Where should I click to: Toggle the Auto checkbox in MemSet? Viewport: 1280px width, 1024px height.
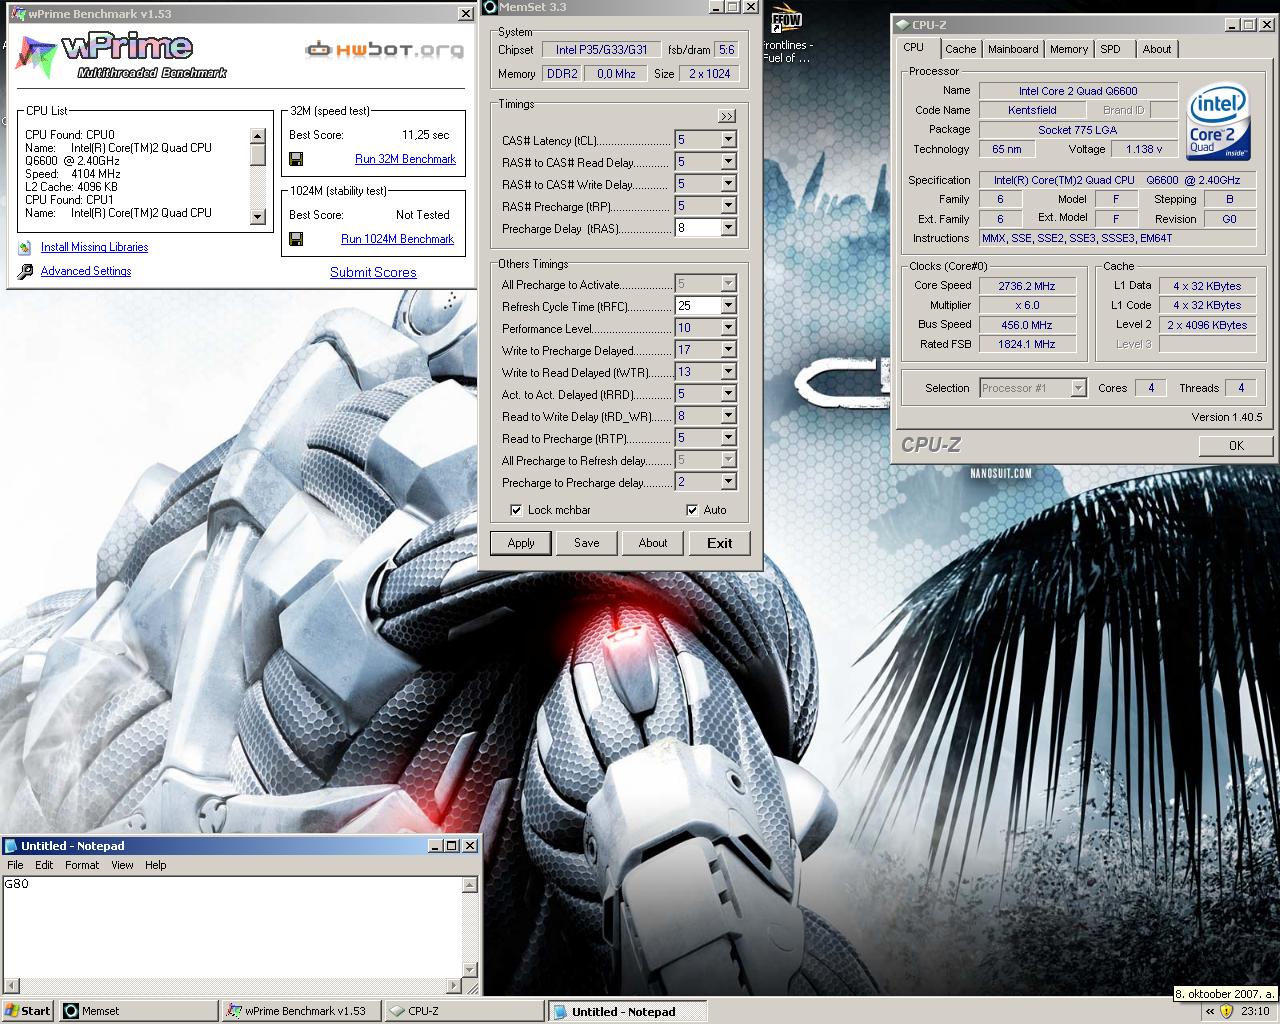[x=692, y=510]
